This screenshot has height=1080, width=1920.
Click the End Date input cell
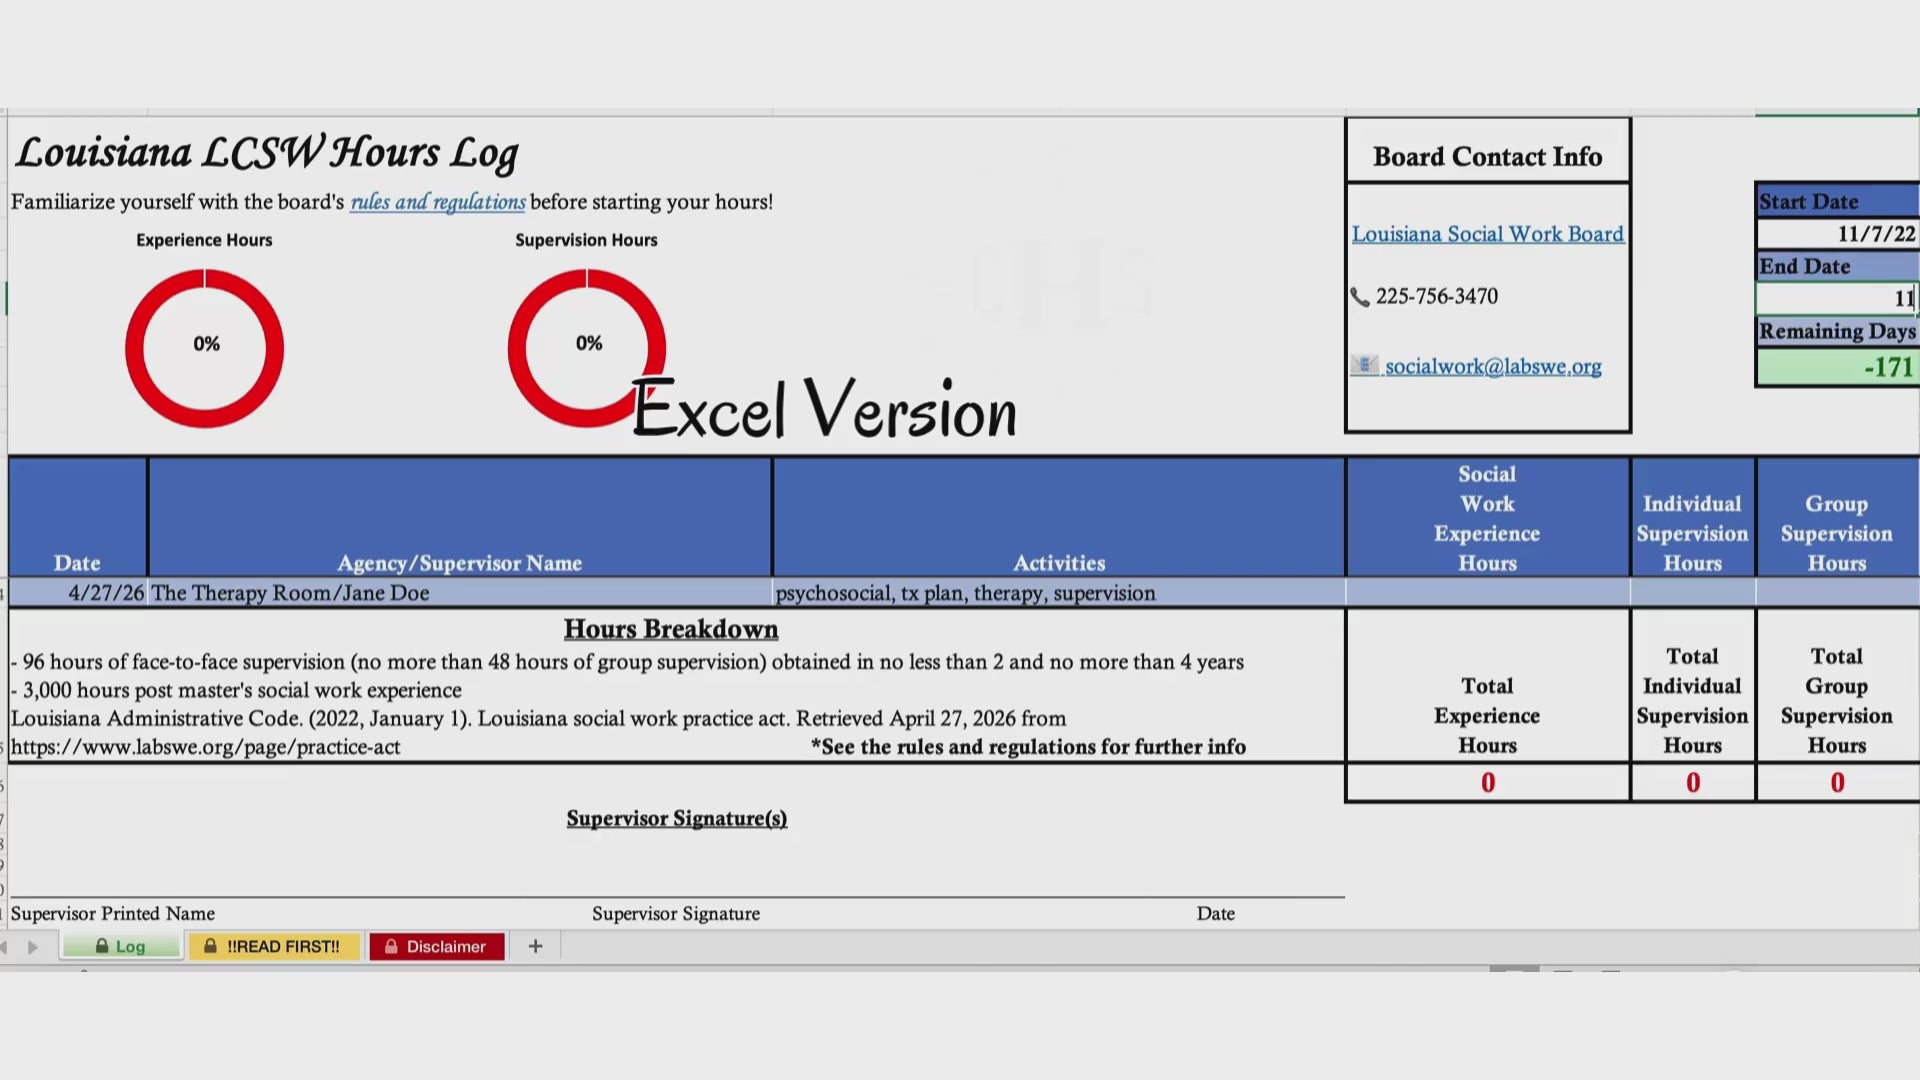coord(1837,298)
